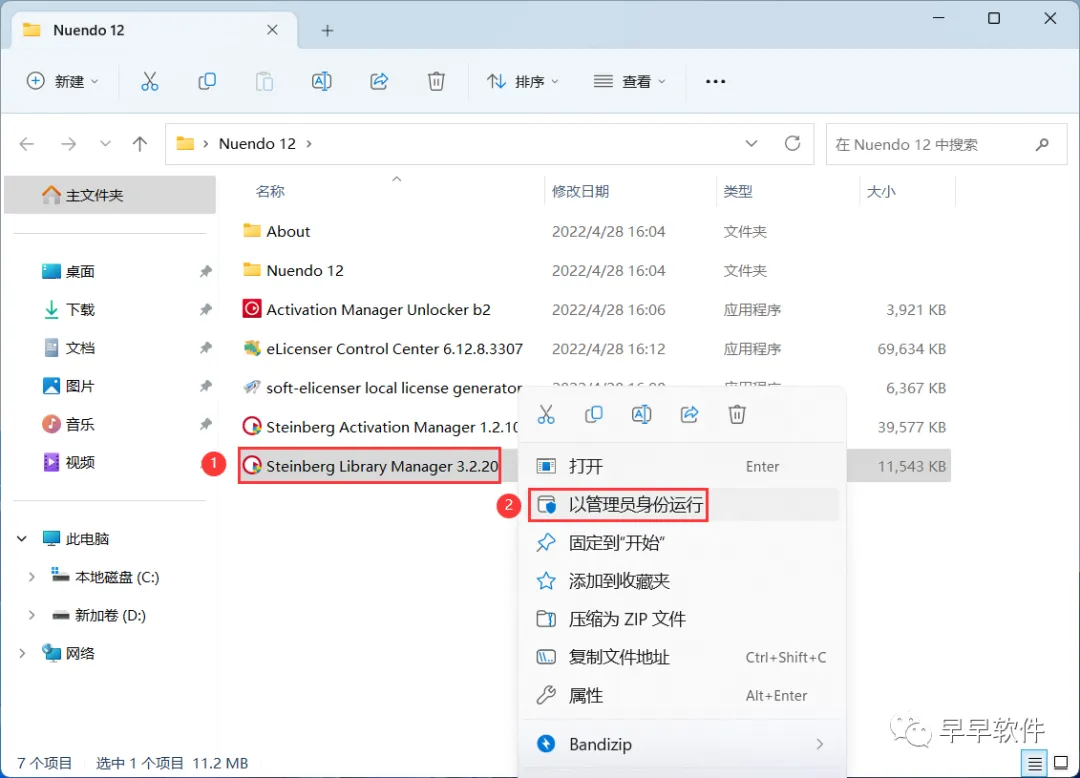Sort by the 类型 column header

point(738,191)
